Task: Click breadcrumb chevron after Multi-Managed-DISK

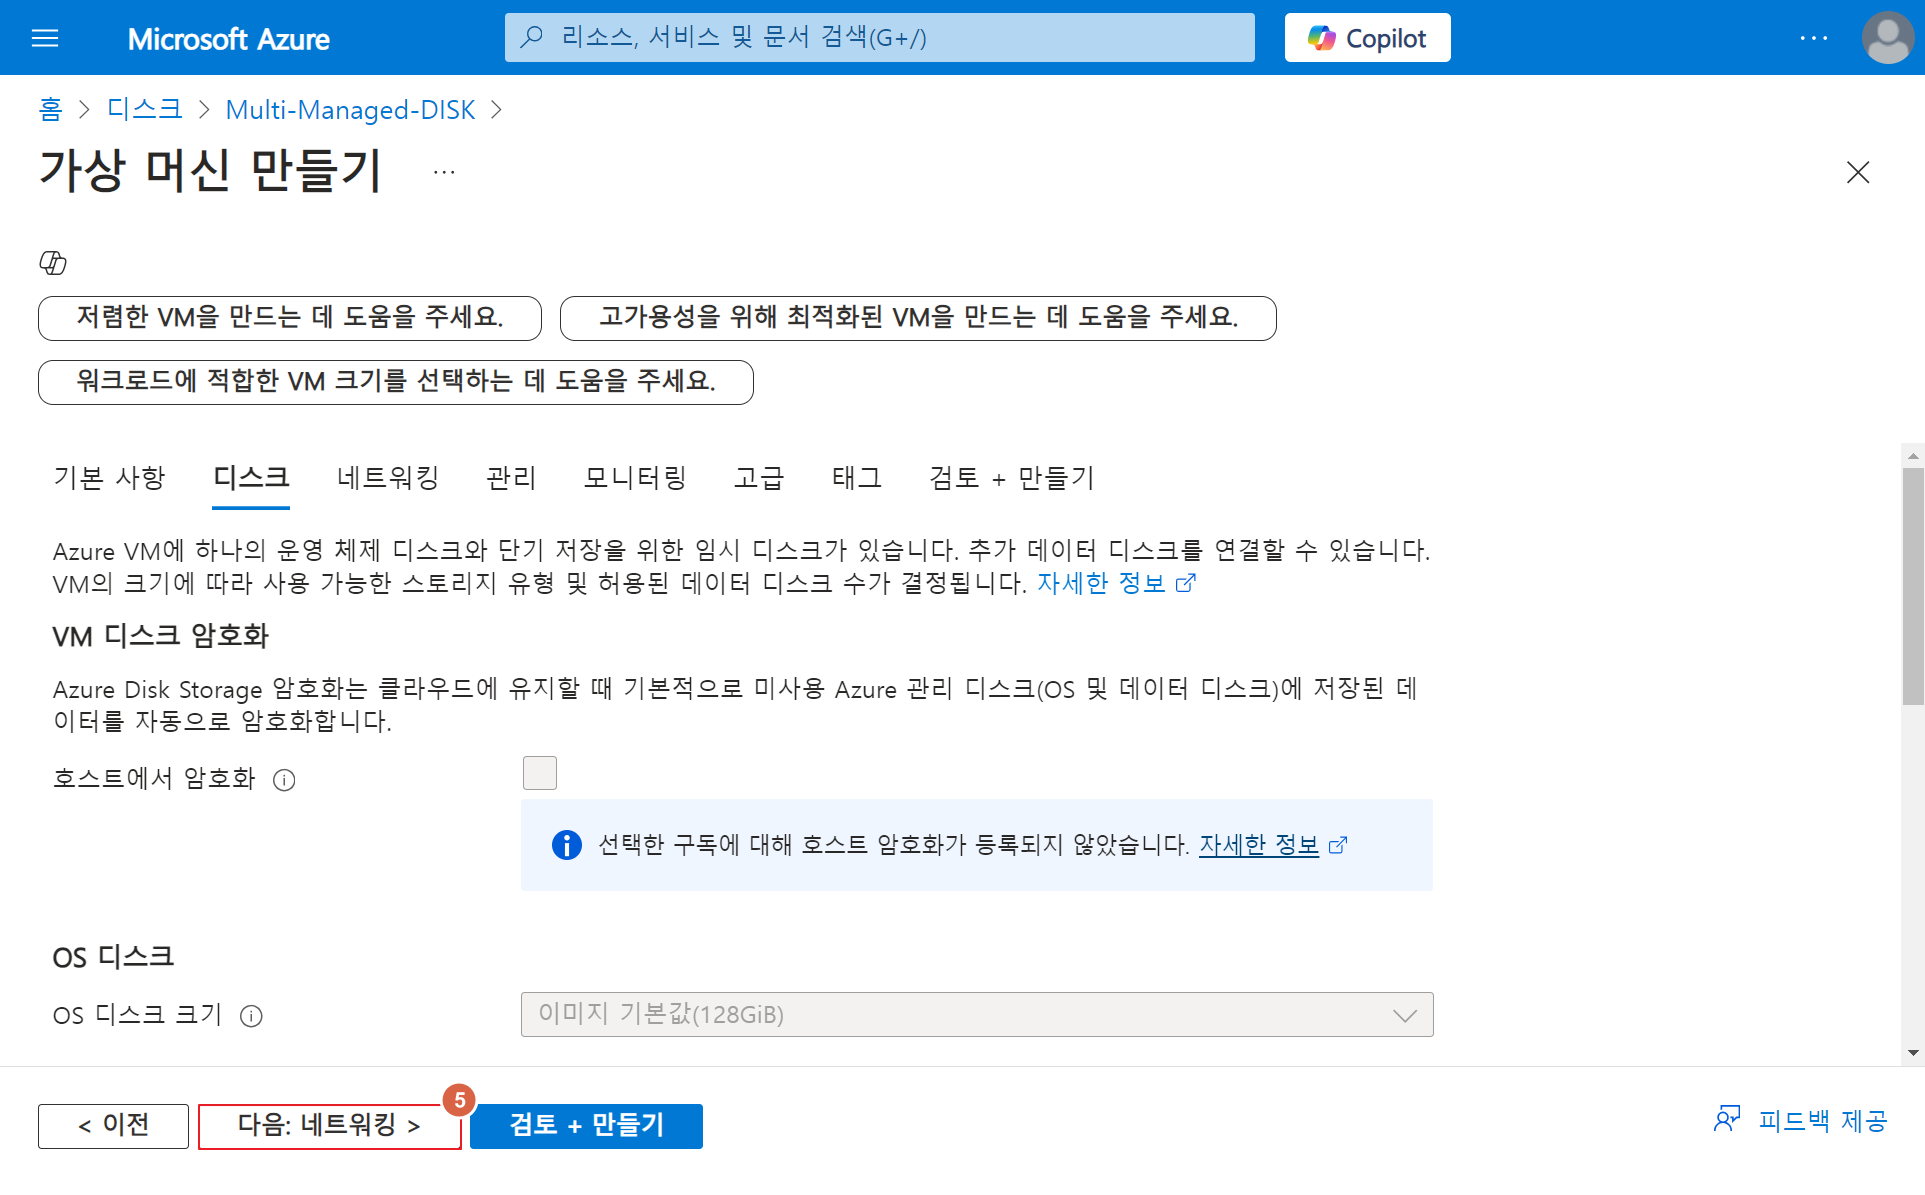Action: coord(497,110)
